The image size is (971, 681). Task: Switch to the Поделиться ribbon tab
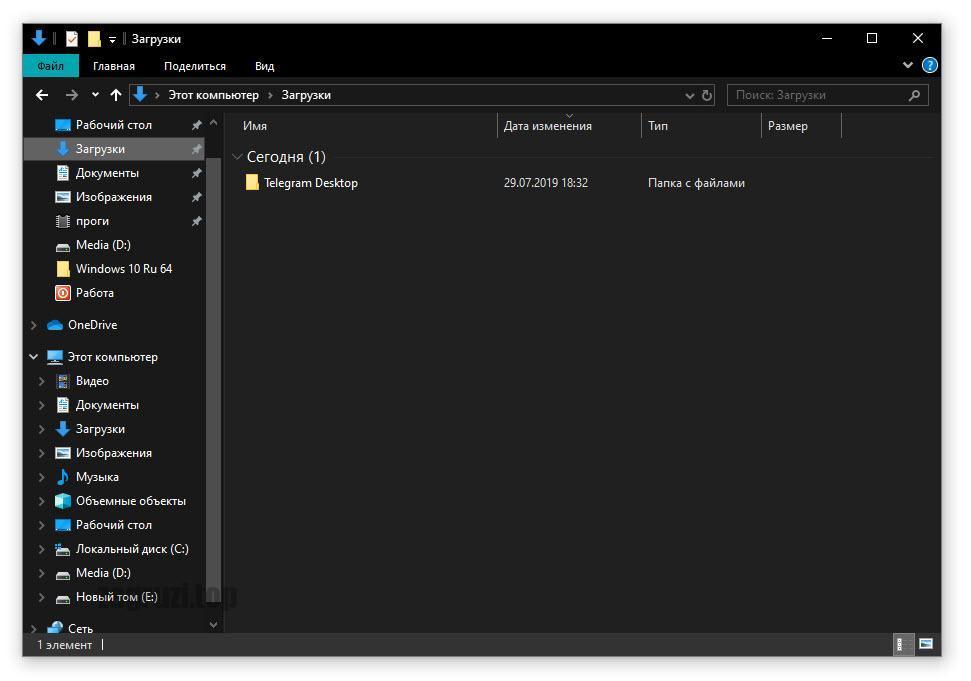pyautogui.click(x=195, y=66)
